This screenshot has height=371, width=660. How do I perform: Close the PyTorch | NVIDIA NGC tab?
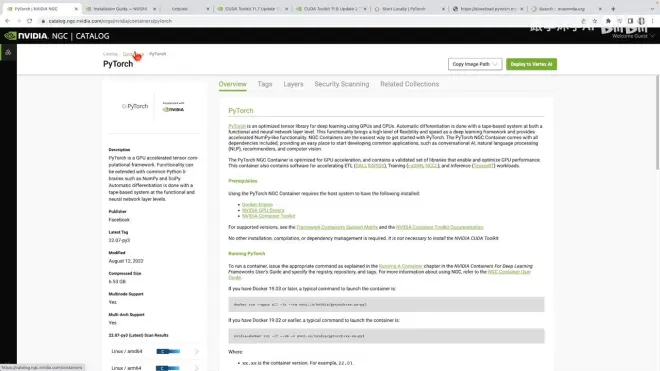tap(76, 9)
